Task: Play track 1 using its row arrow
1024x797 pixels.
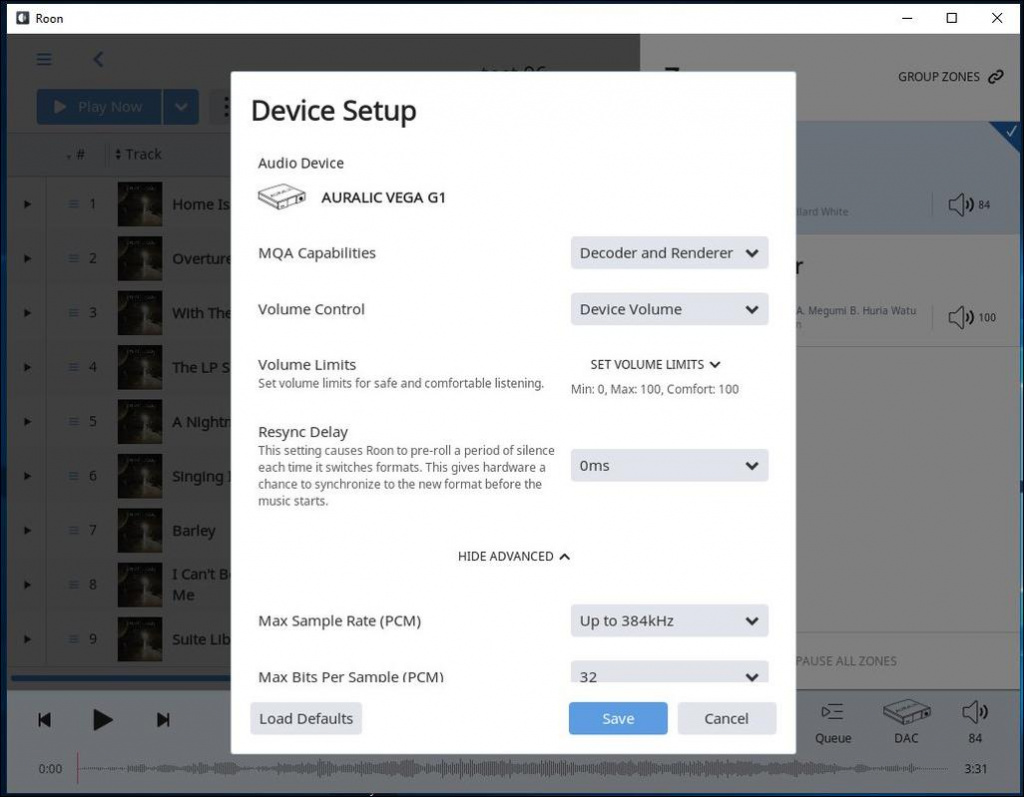Action: (x=27, y=204)
